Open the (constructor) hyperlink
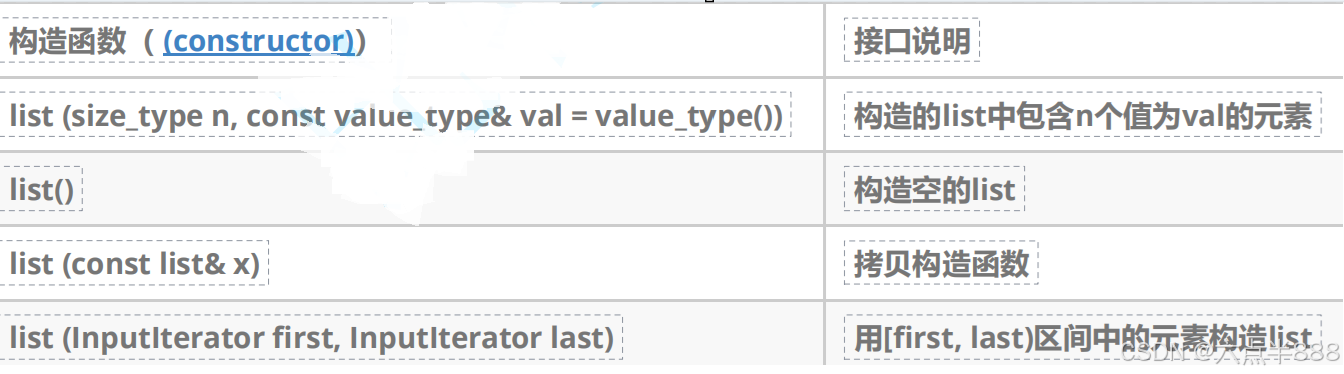The height and width of the screenshot is (374, 1344). click(259, 41)
